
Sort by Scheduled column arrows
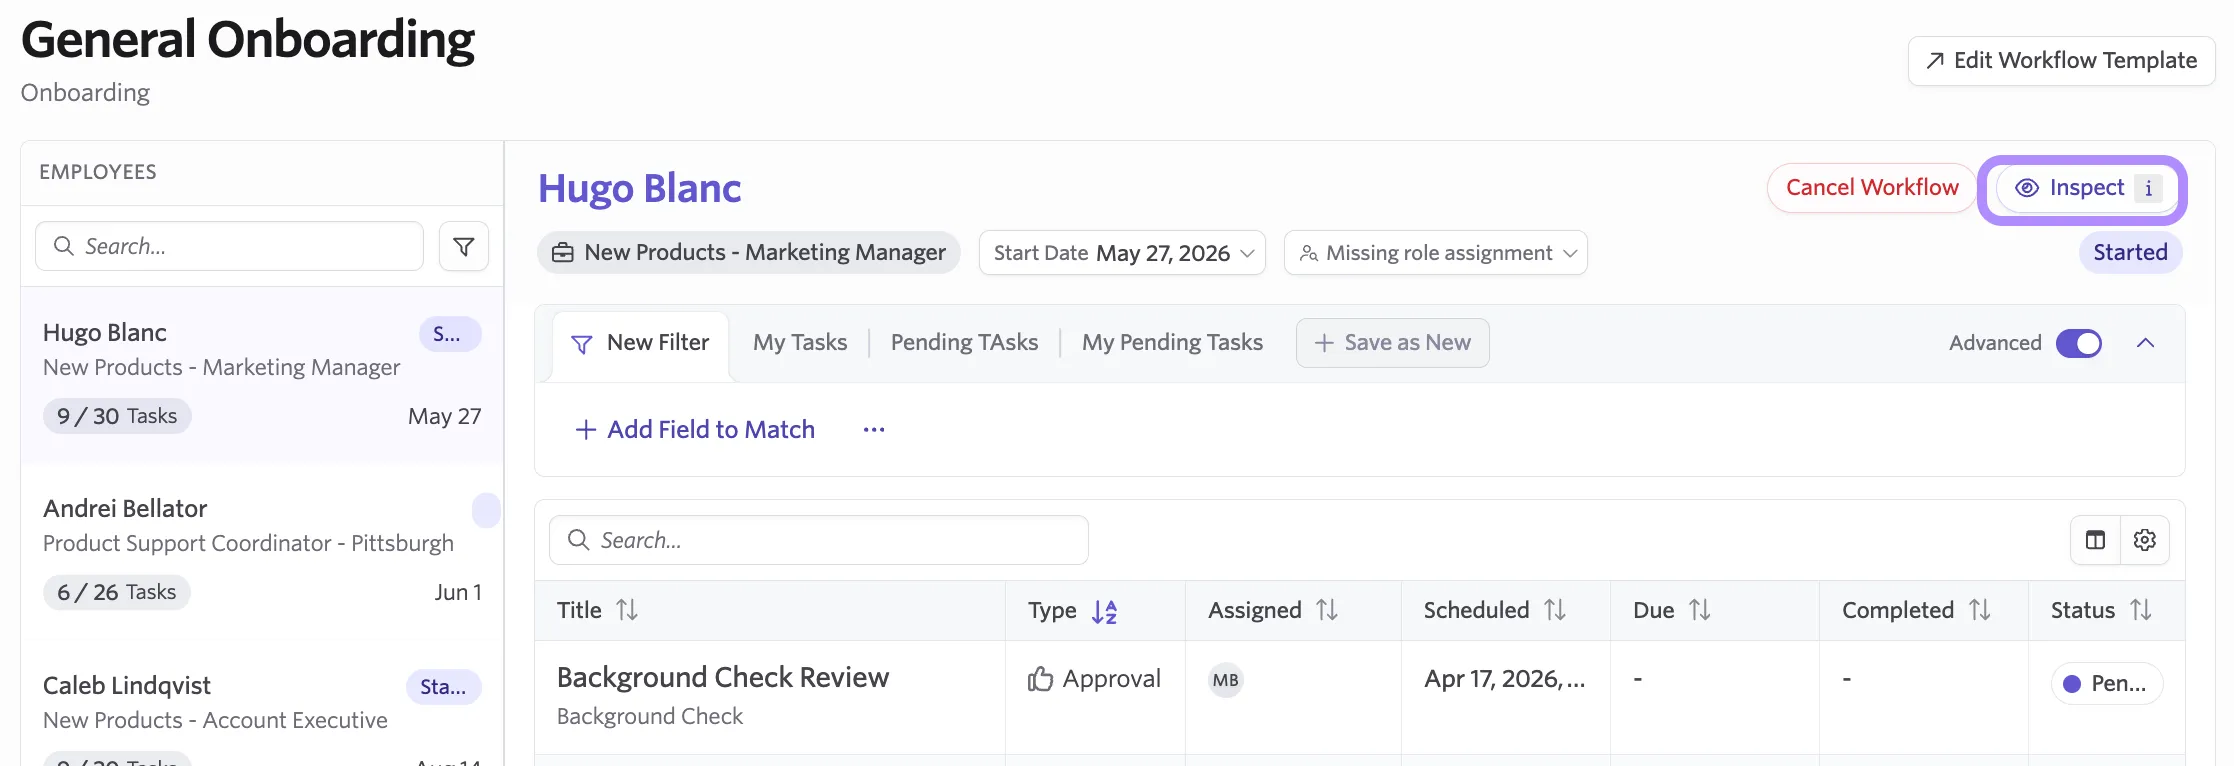point(1555,610)
